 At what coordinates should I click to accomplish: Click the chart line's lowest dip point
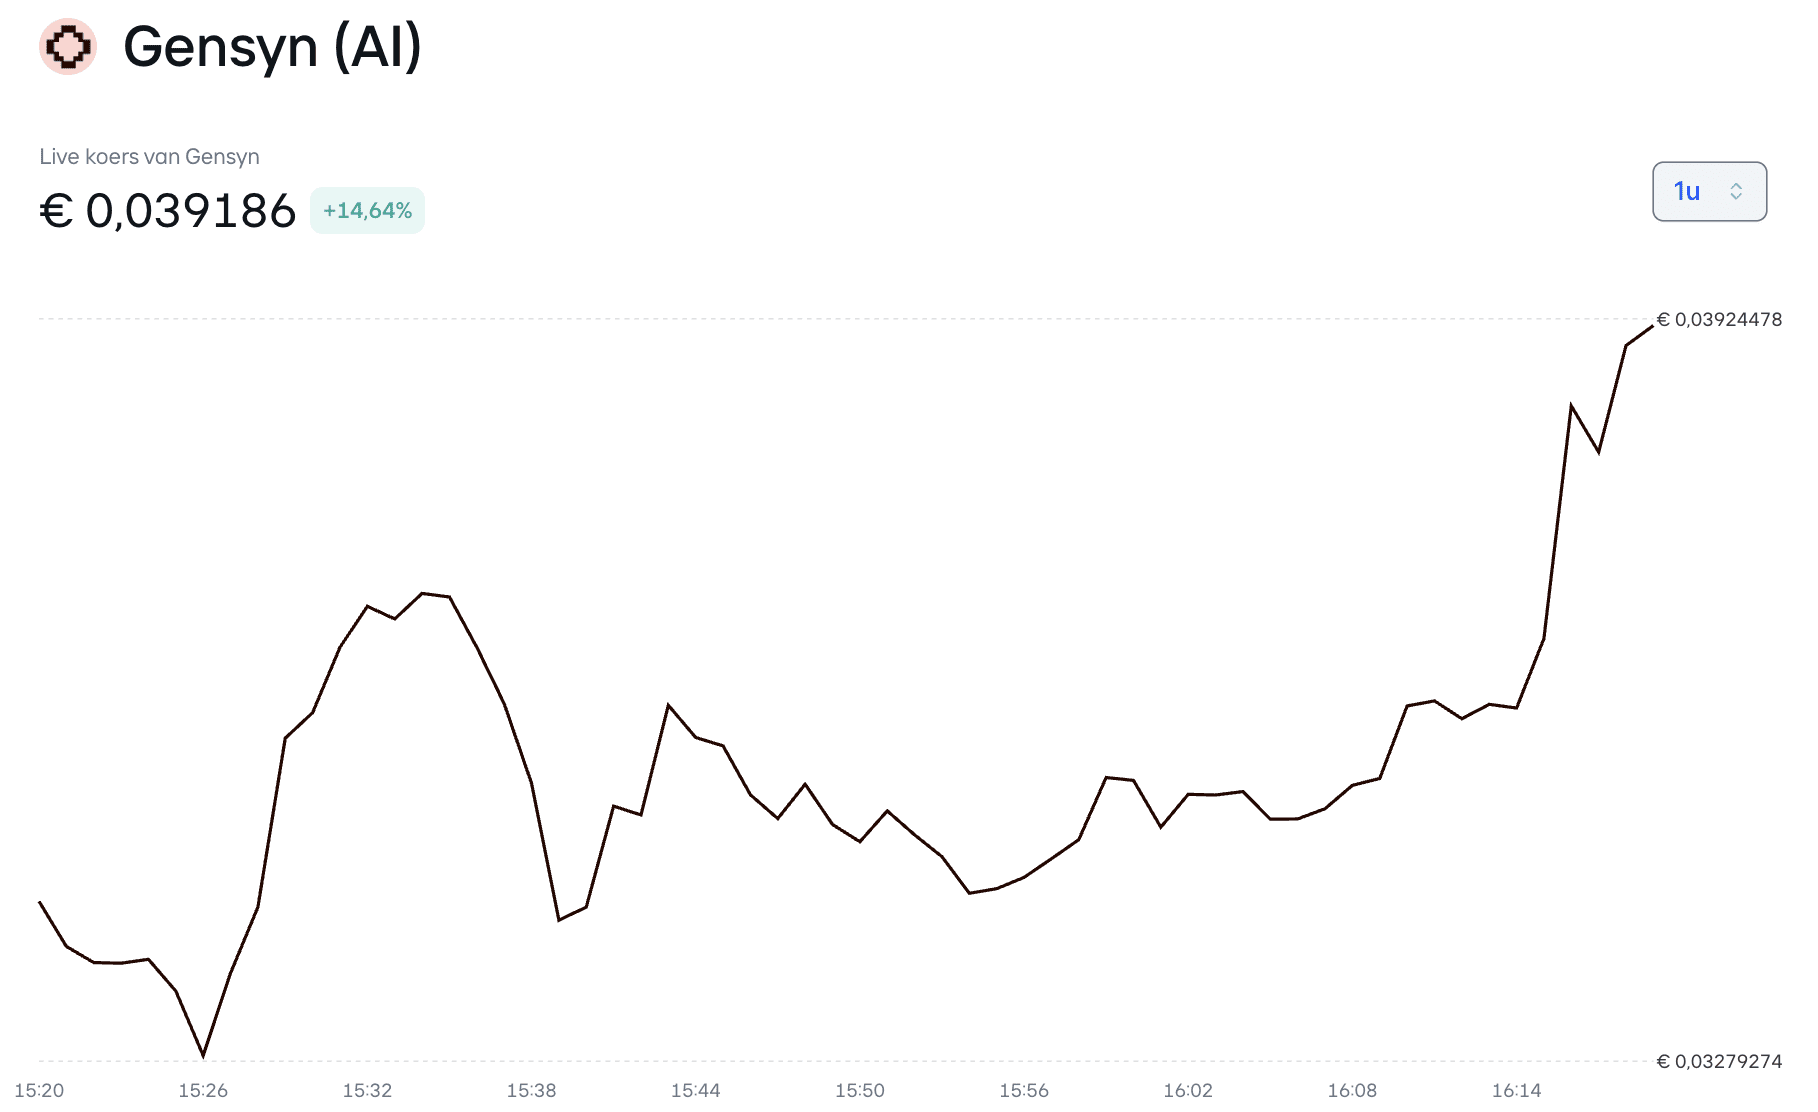[x=203, y=1055]
